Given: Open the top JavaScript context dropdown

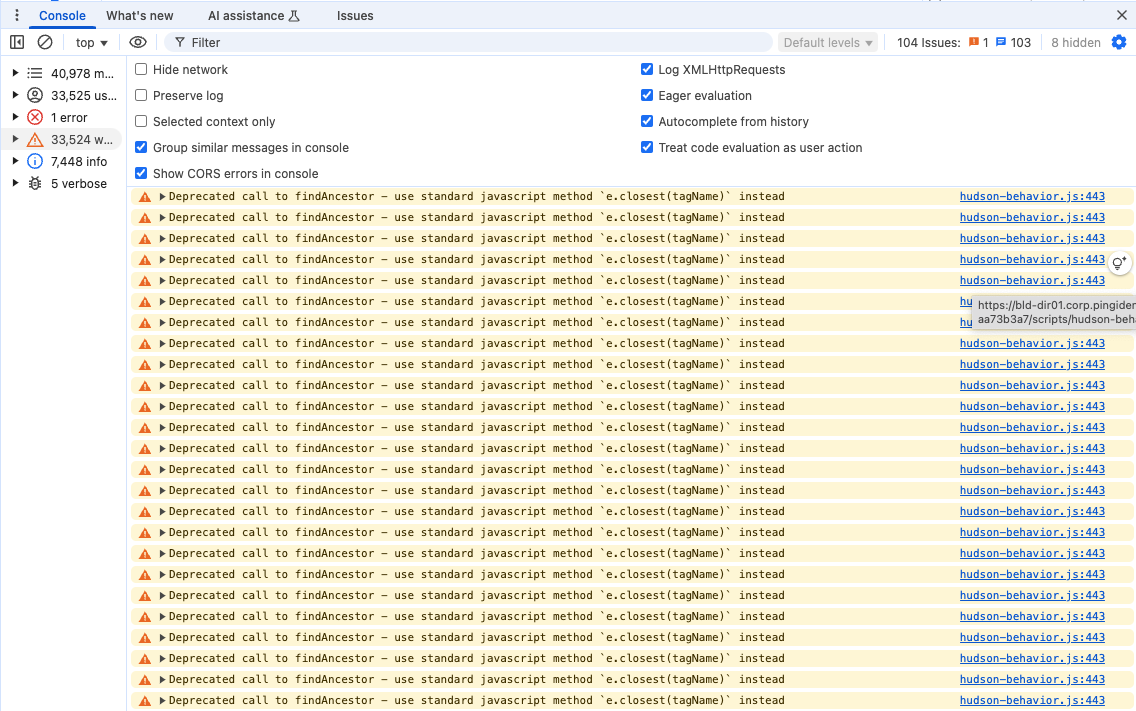Looking at the screenshot, I should click(x=91, y=42).
